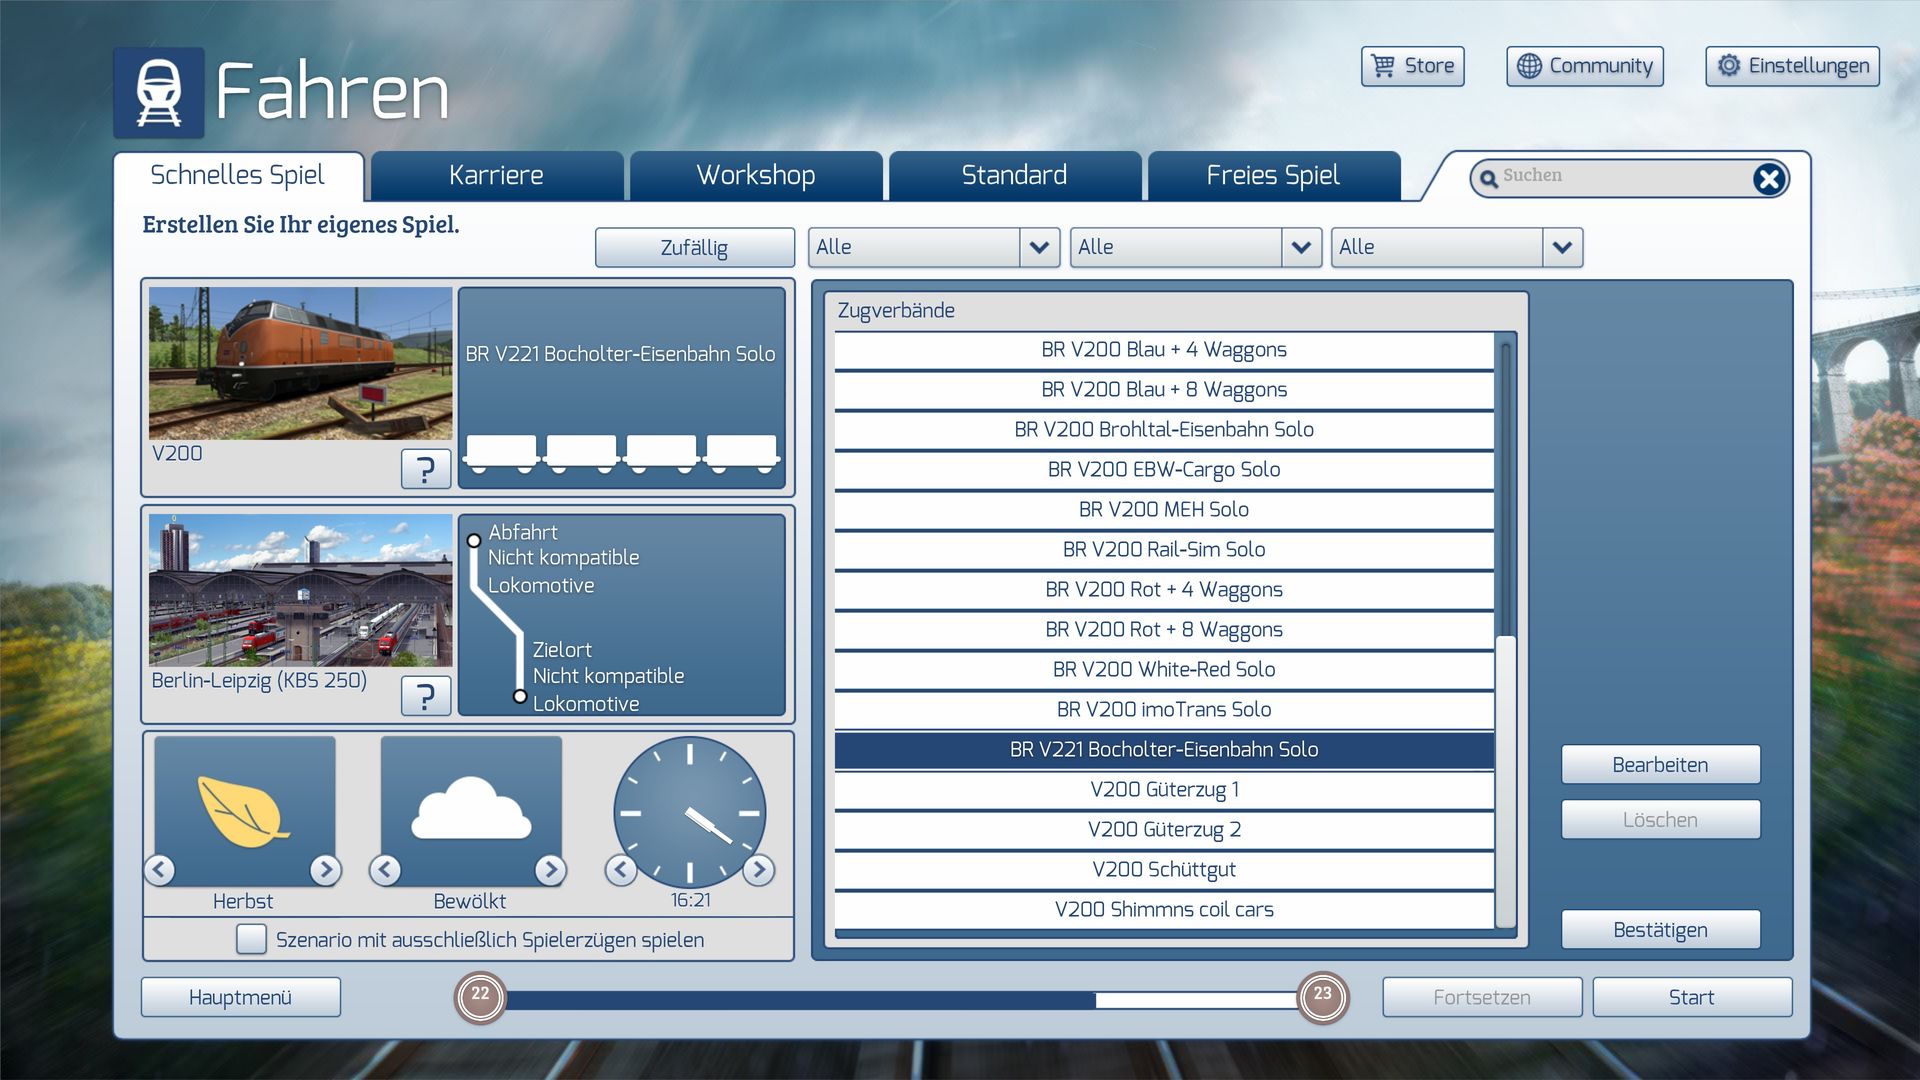Enable the Szenario mit ausschließlich Spielerzügen checkbox
This screenshot has width=1920, height=1080.
coord(251,939)
